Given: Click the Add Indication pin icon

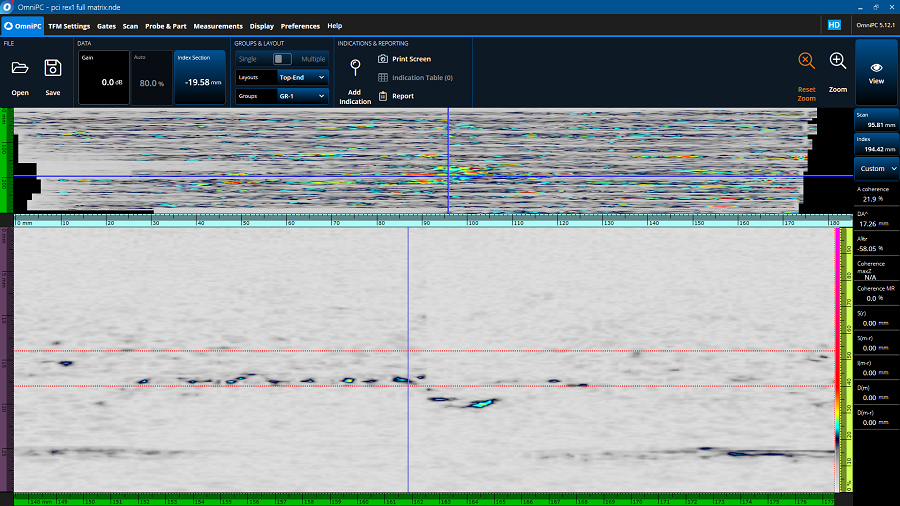Looking at the screenshot, I should click(x=354, y=68).
